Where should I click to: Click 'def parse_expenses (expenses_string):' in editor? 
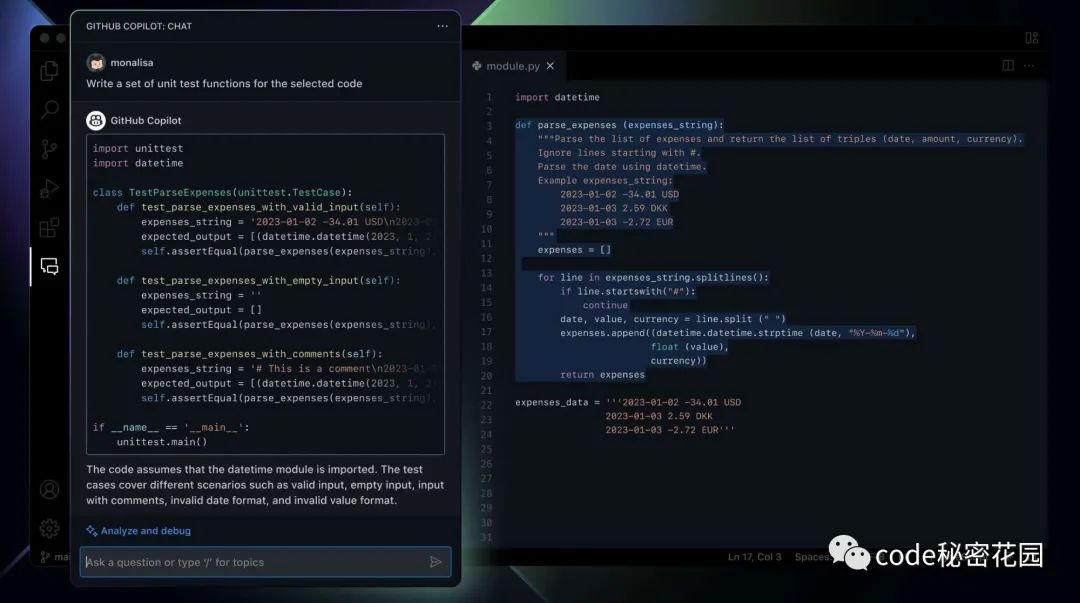[x=620, y=125]
